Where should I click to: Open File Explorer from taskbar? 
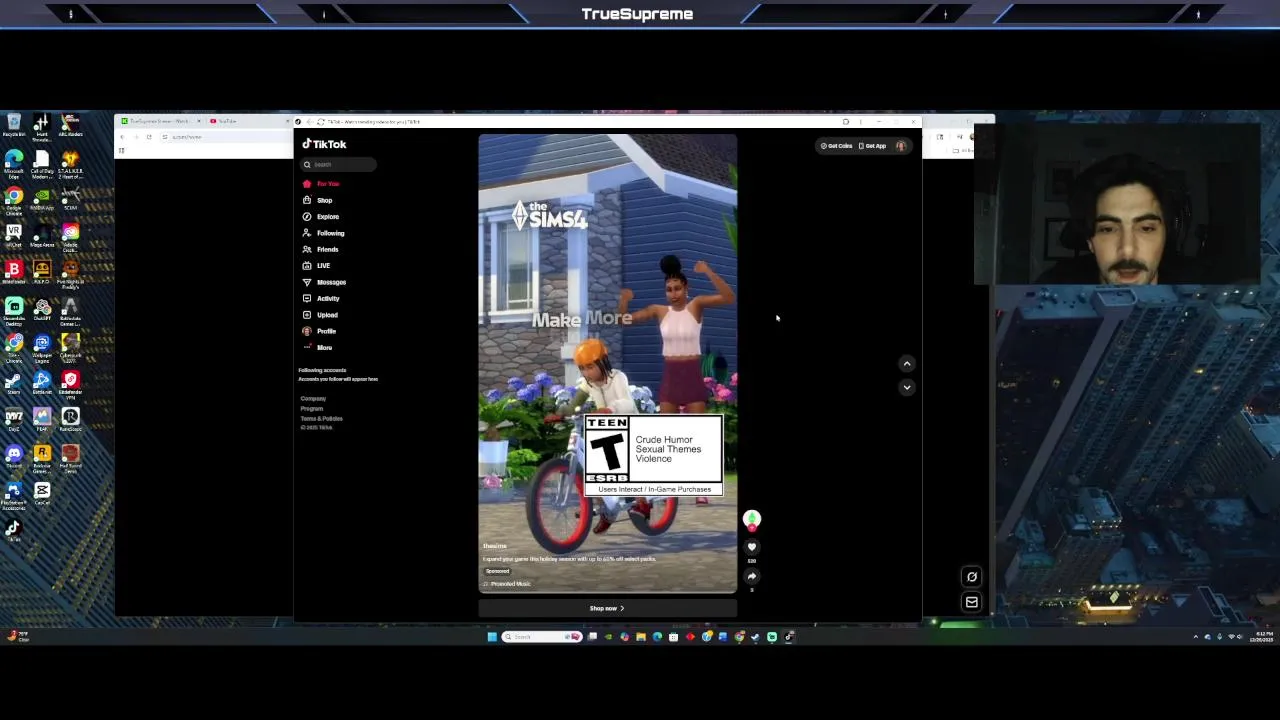pyautogui.click(x=641, y=637)
